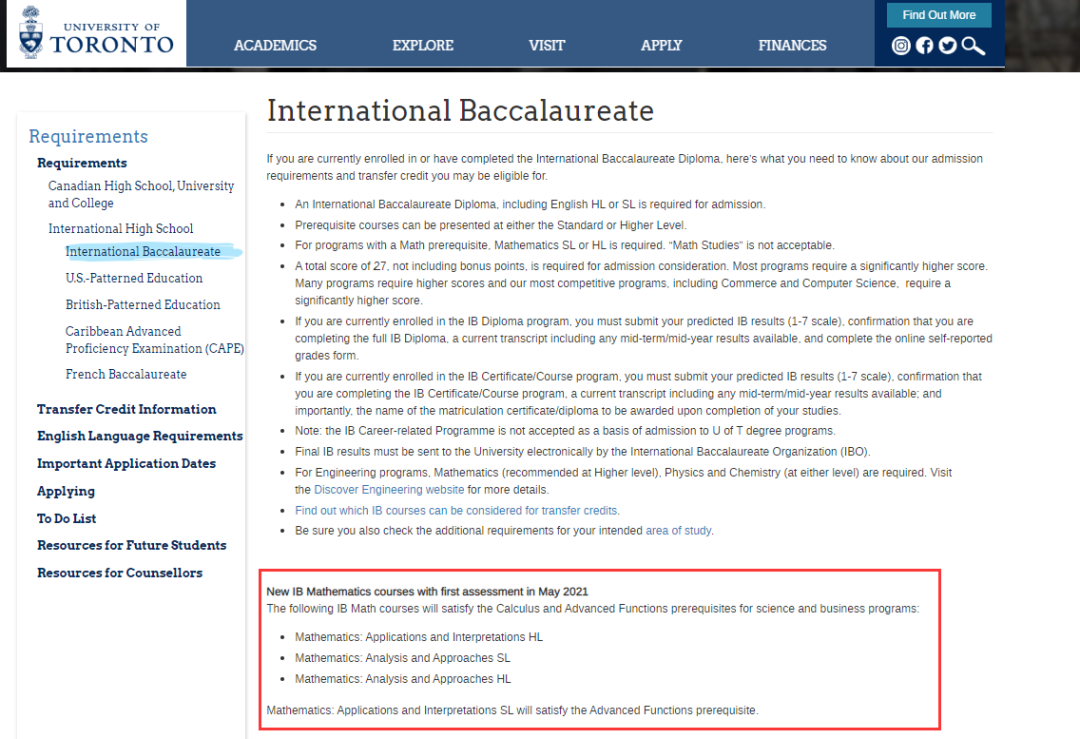This screenshot has height=739, width=1080.
Task: Go to Transfer Credit Information section
Action: (127, 409)
